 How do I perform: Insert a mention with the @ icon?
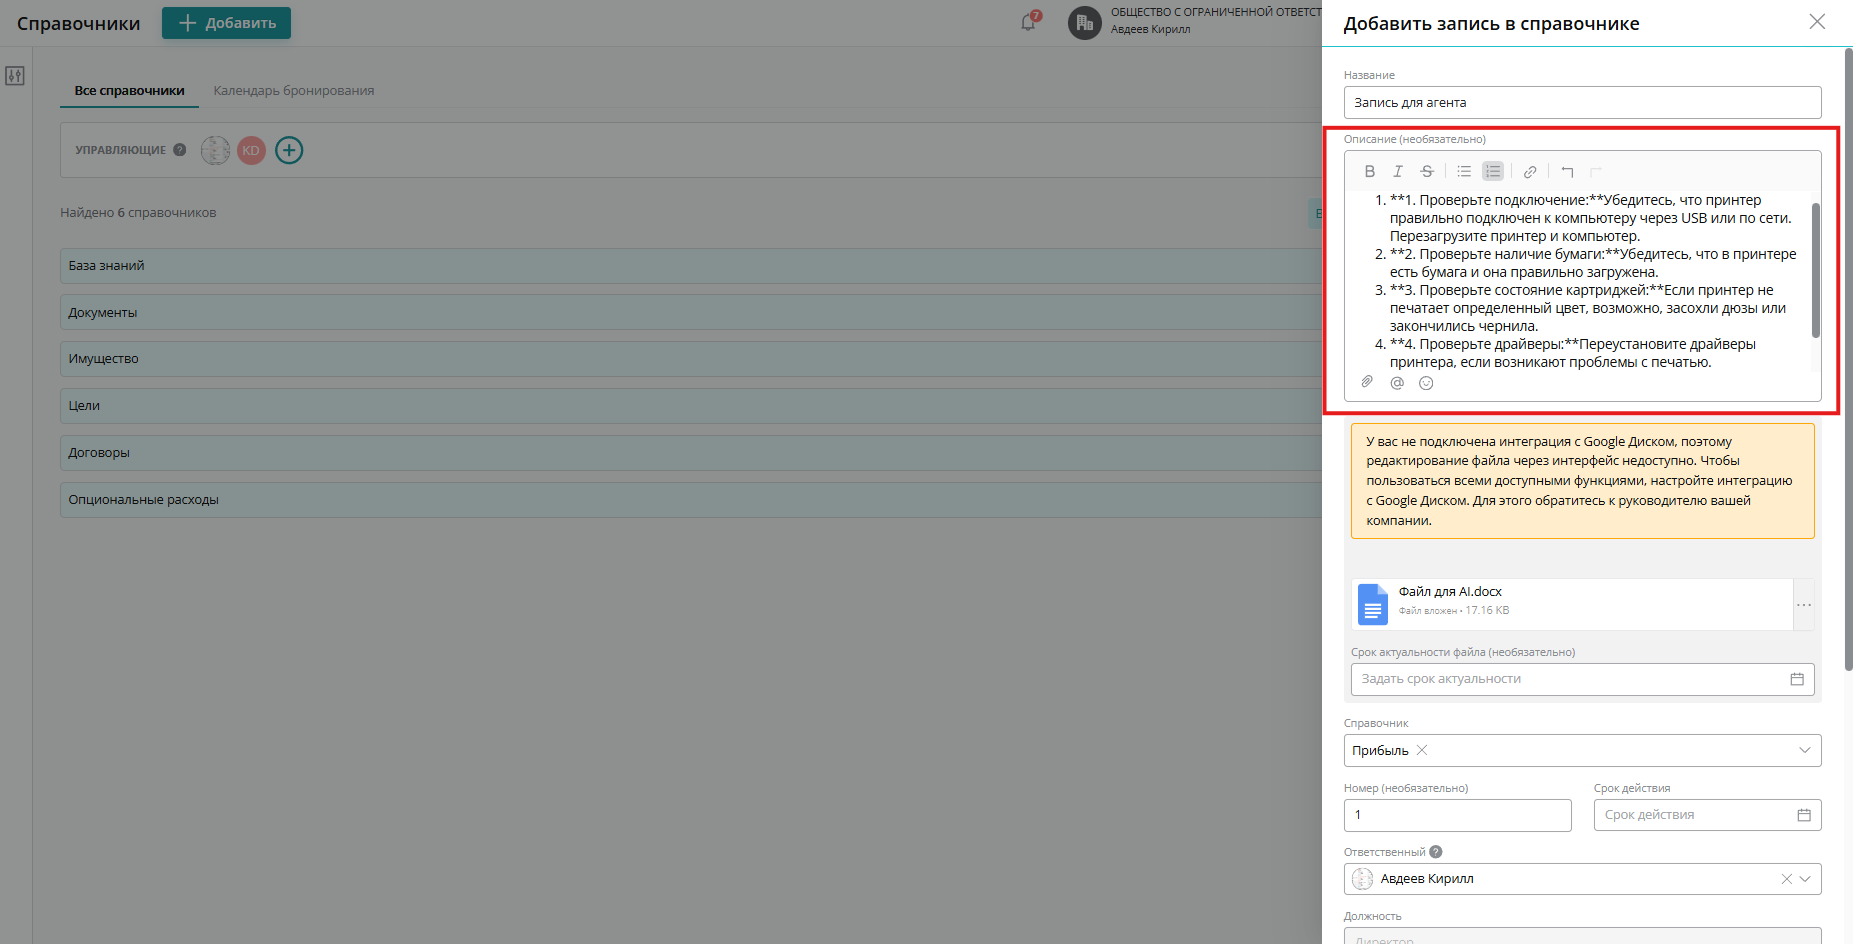tap(1397, 383)
